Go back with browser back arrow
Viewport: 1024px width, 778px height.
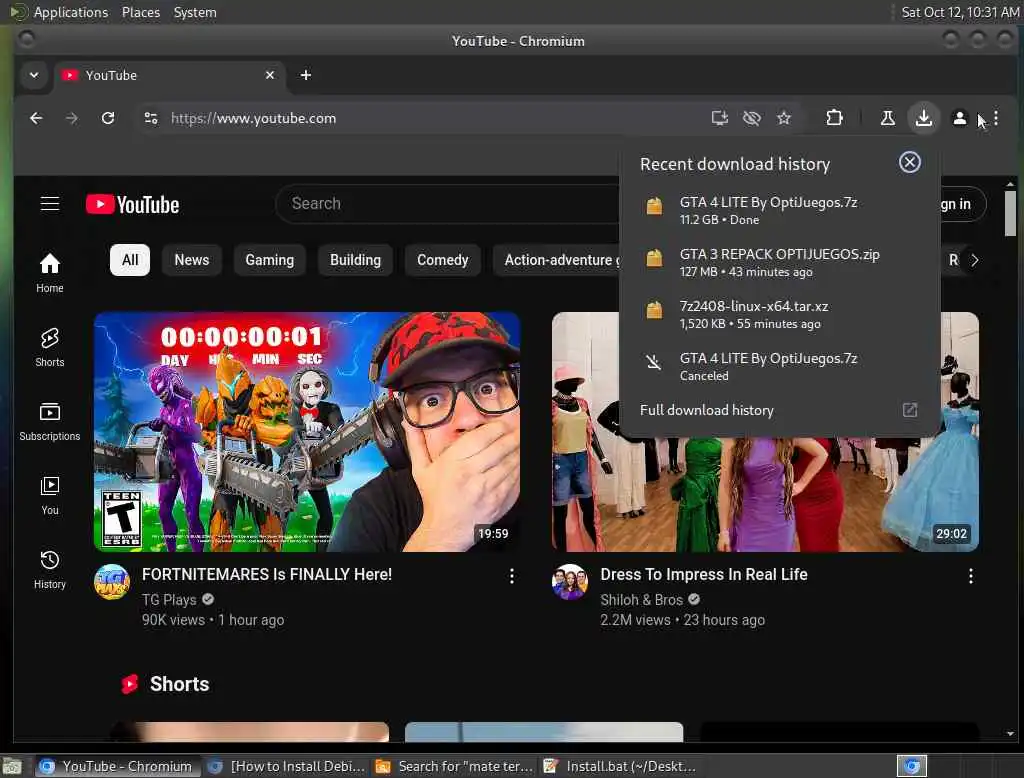click(x=36, y=118)
